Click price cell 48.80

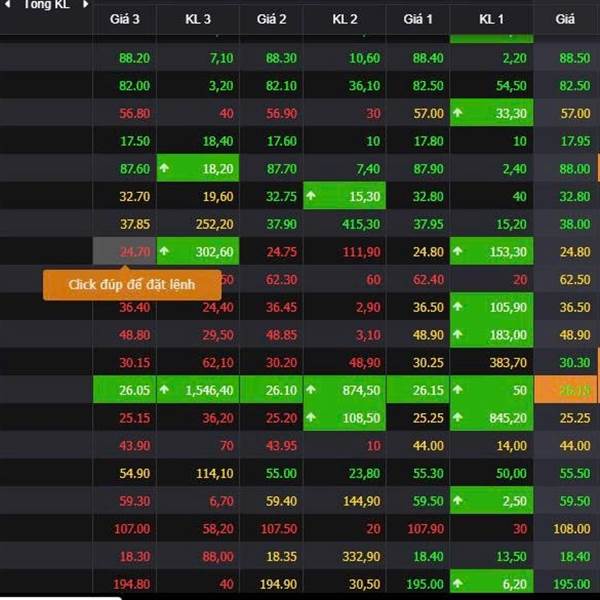tap(124, 334)
